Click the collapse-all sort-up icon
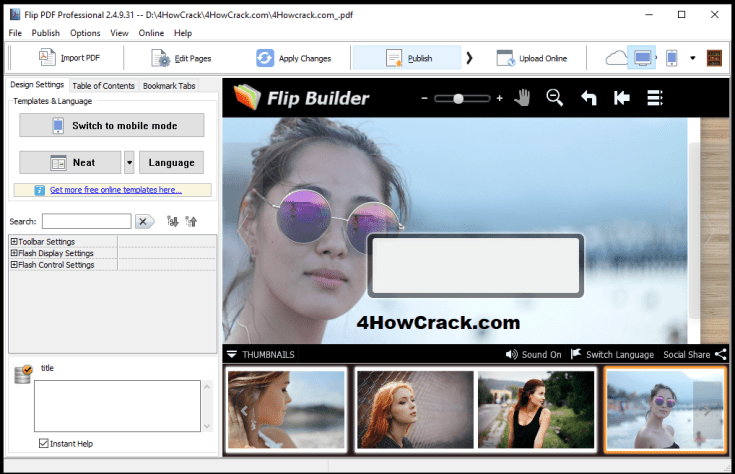 tap(191, 221)
